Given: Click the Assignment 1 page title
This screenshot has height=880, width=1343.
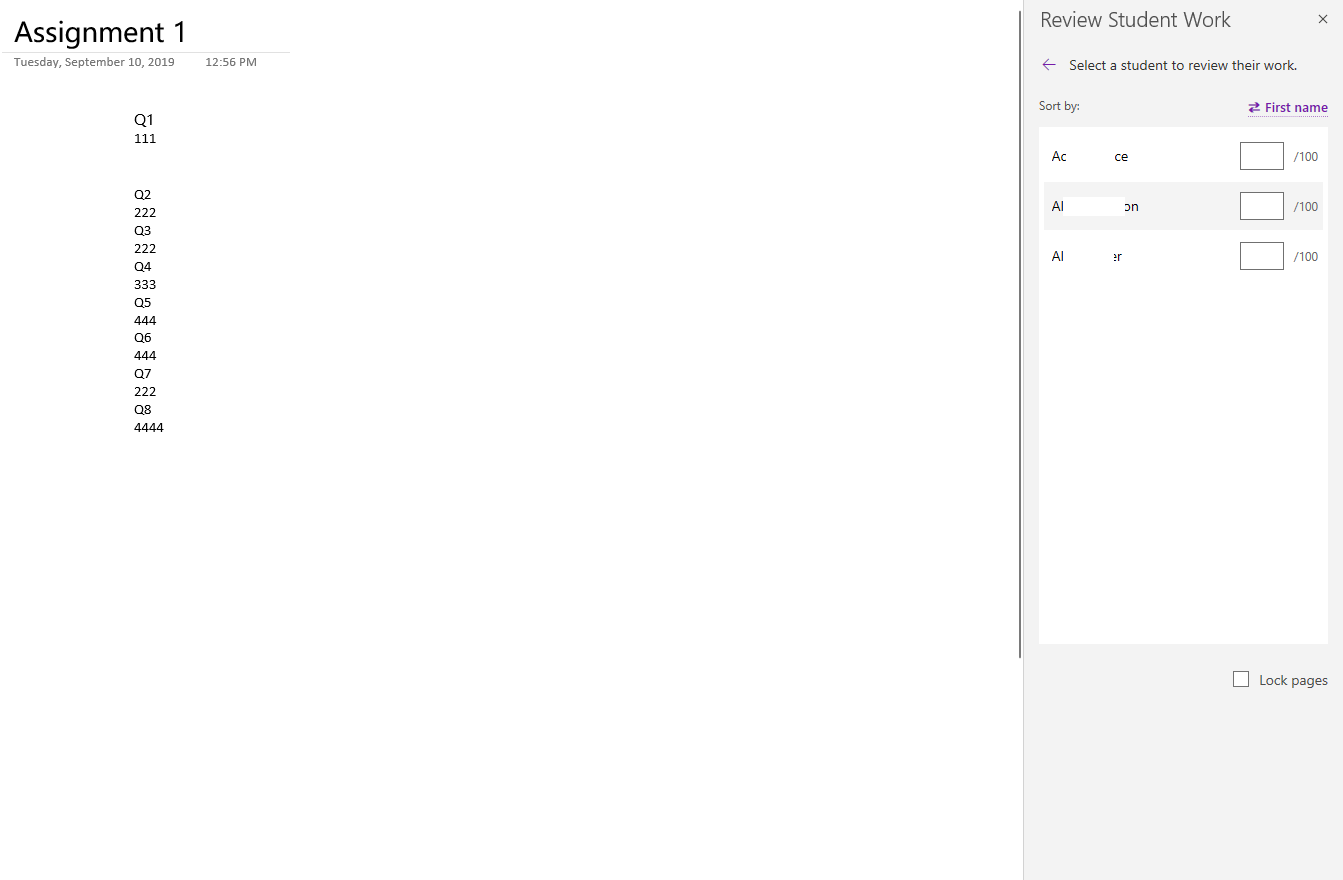Looking at the screenshot, I should pyautogui.click(x=100, y=32).
